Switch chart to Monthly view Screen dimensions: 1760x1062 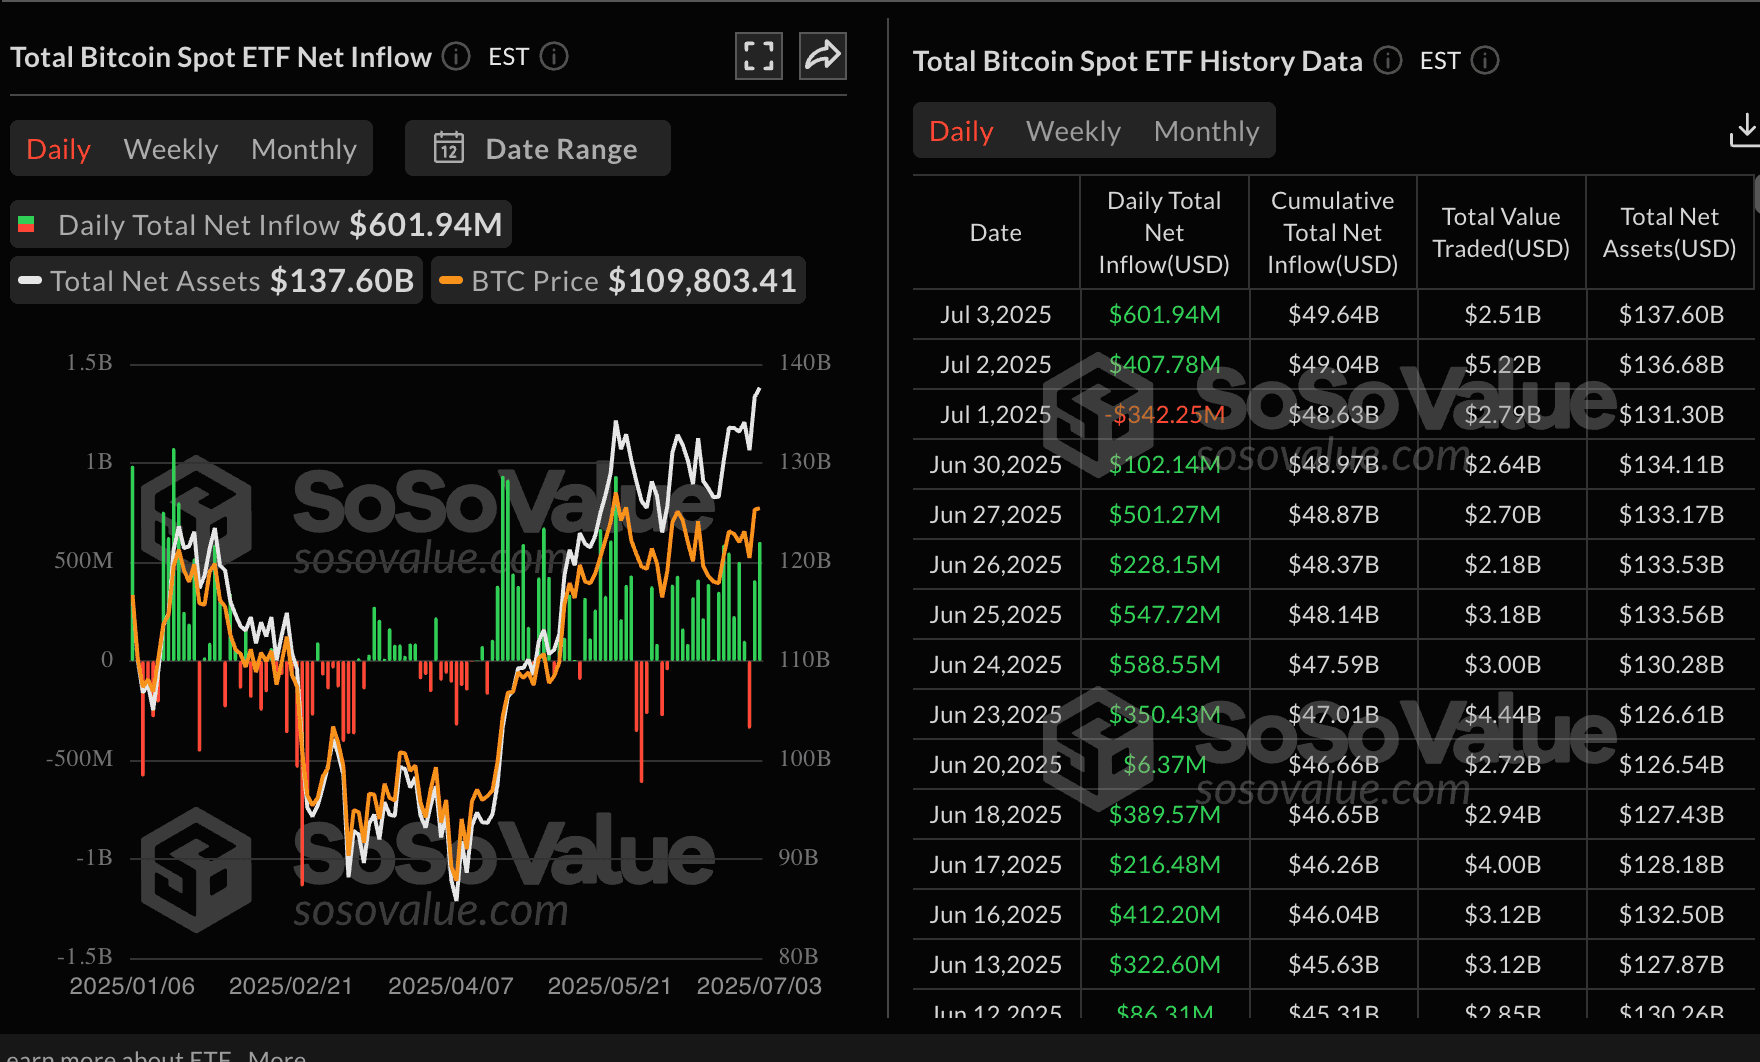pyautogui.click(x=304, y=148)
